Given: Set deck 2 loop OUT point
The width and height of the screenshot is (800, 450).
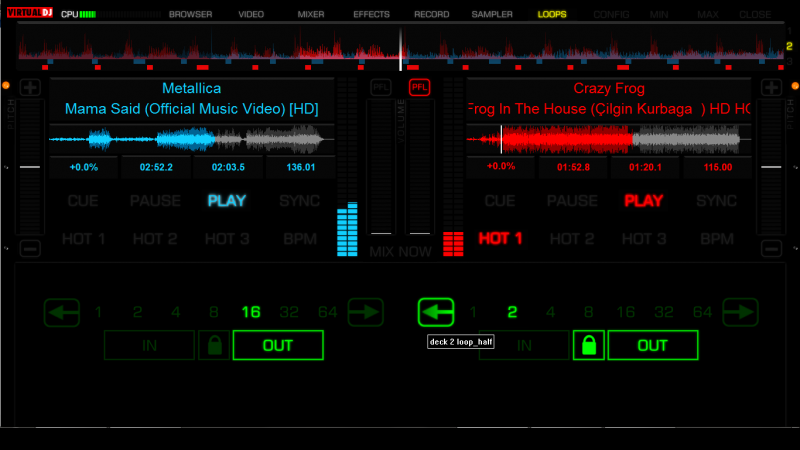Looking at the screenshot, I should pos(653,345).
